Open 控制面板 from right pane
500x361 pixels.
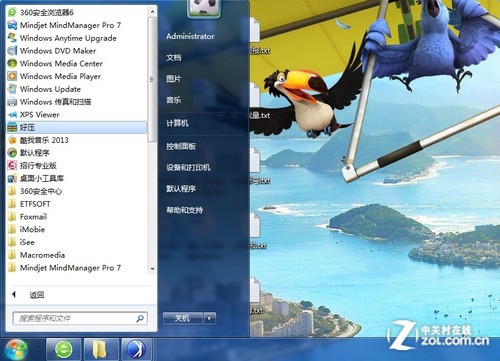(x=181, y=146)
